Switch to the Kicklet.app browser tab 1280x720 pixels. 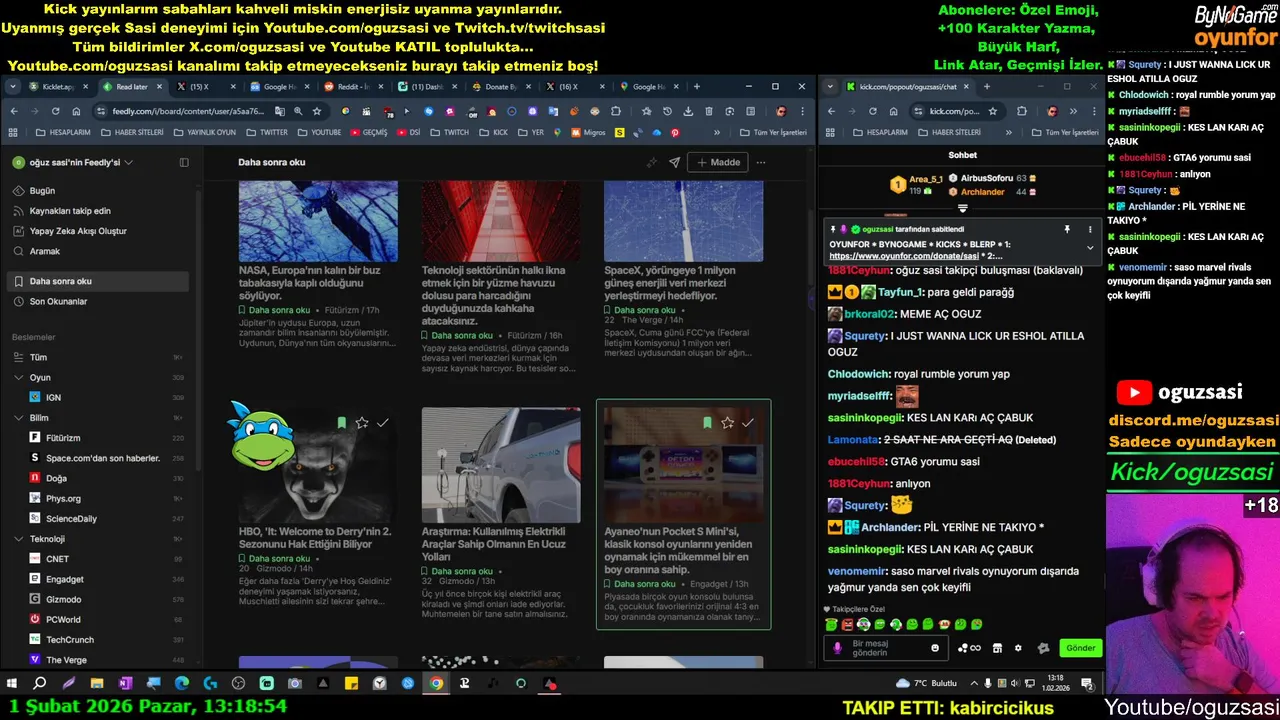coord(58,87)
